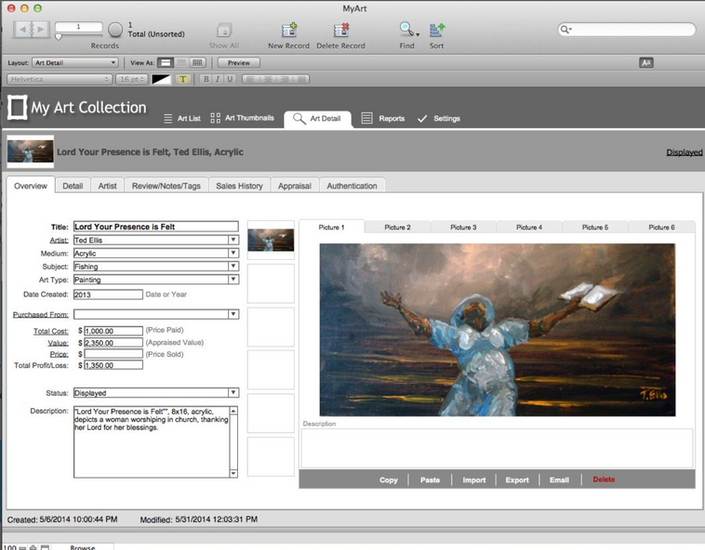
Task: Open the Art Thumbnails view
Action: [242, 118]
